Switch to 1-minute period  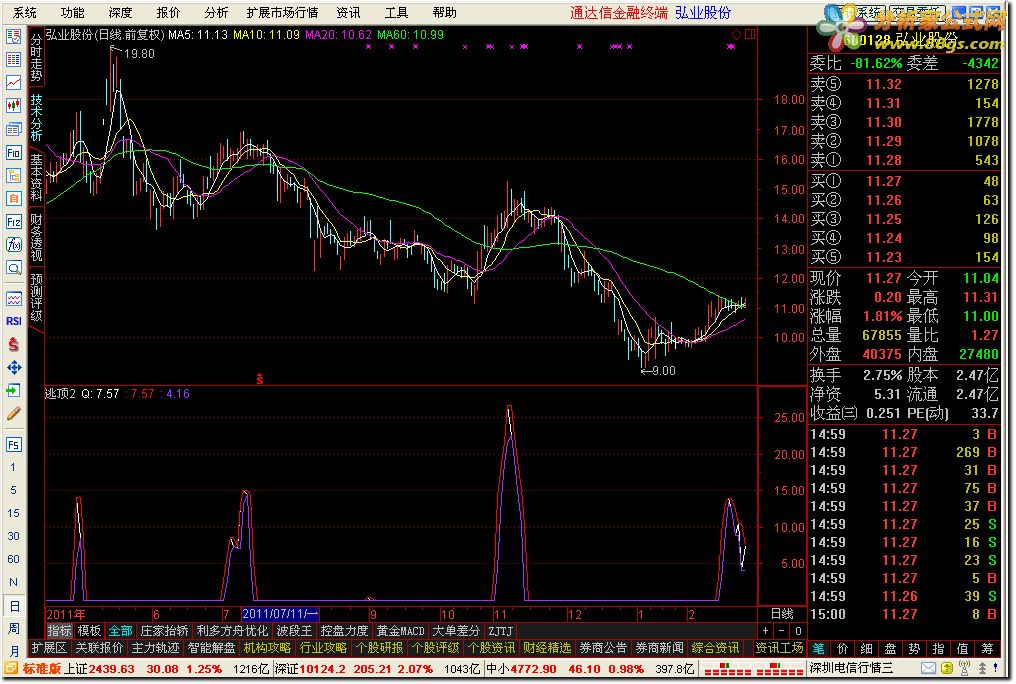[13, 467]
